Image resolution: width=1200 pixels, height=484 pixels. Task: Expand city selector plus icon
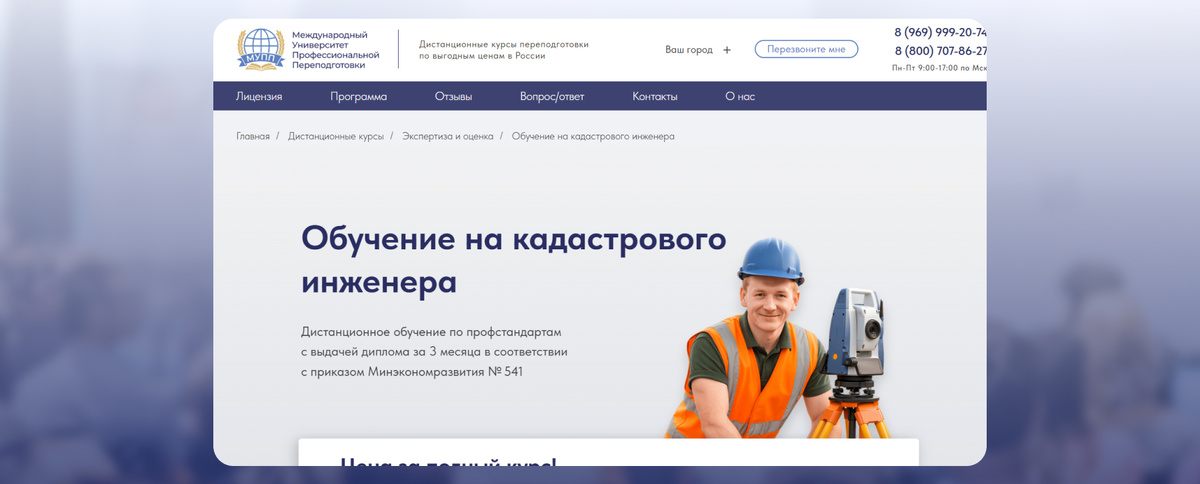coord(727,49)
